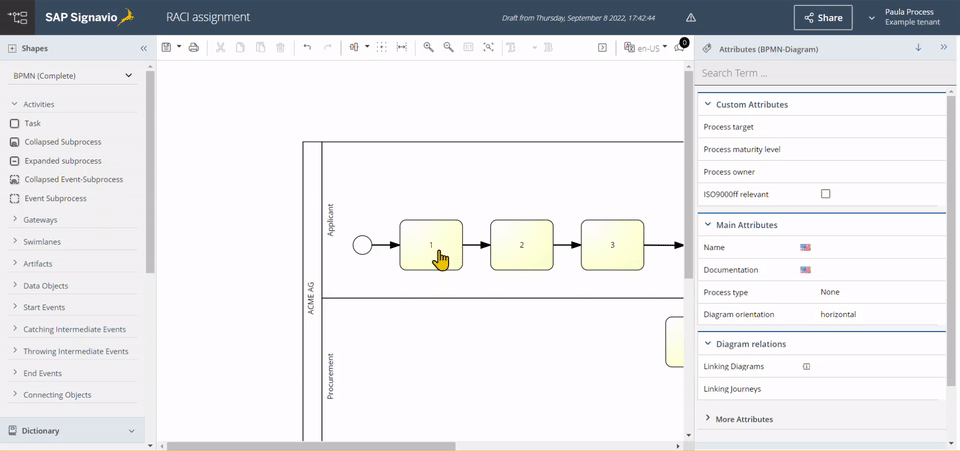
Task: Expand the Gateways shape category
Action: coord(40,220)
